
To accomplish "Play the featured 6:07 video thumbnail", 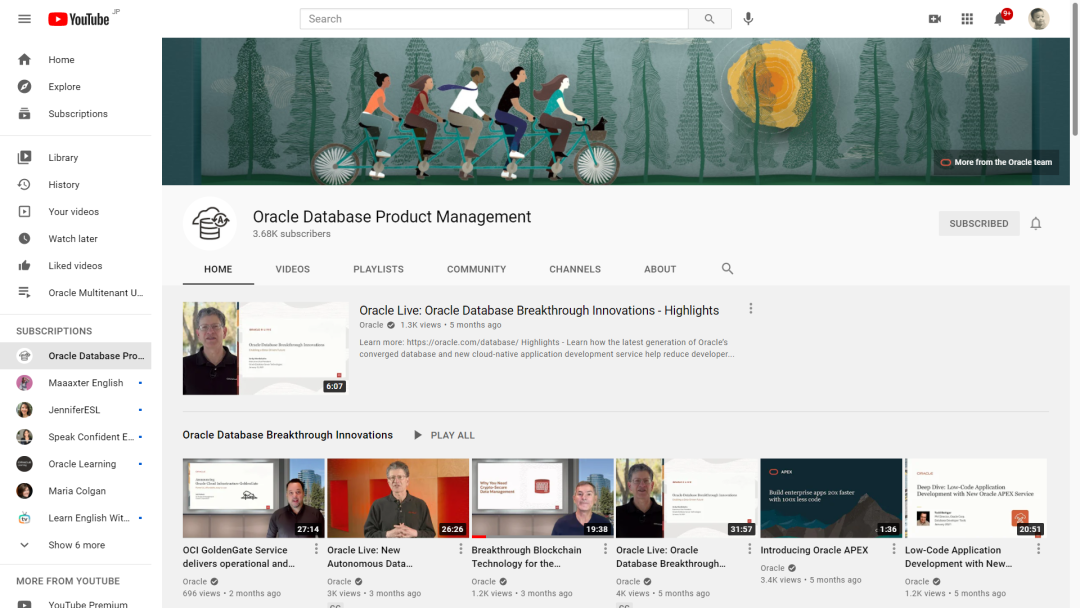I will [265, 348].
